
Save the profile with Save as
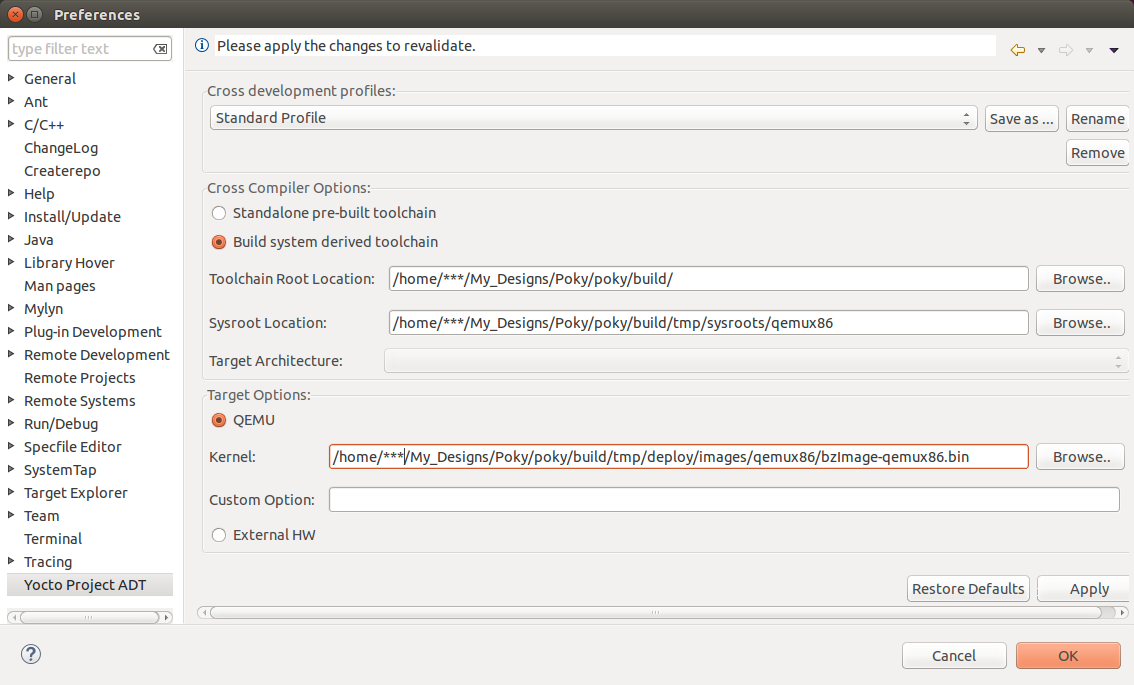coord(1021,118)
